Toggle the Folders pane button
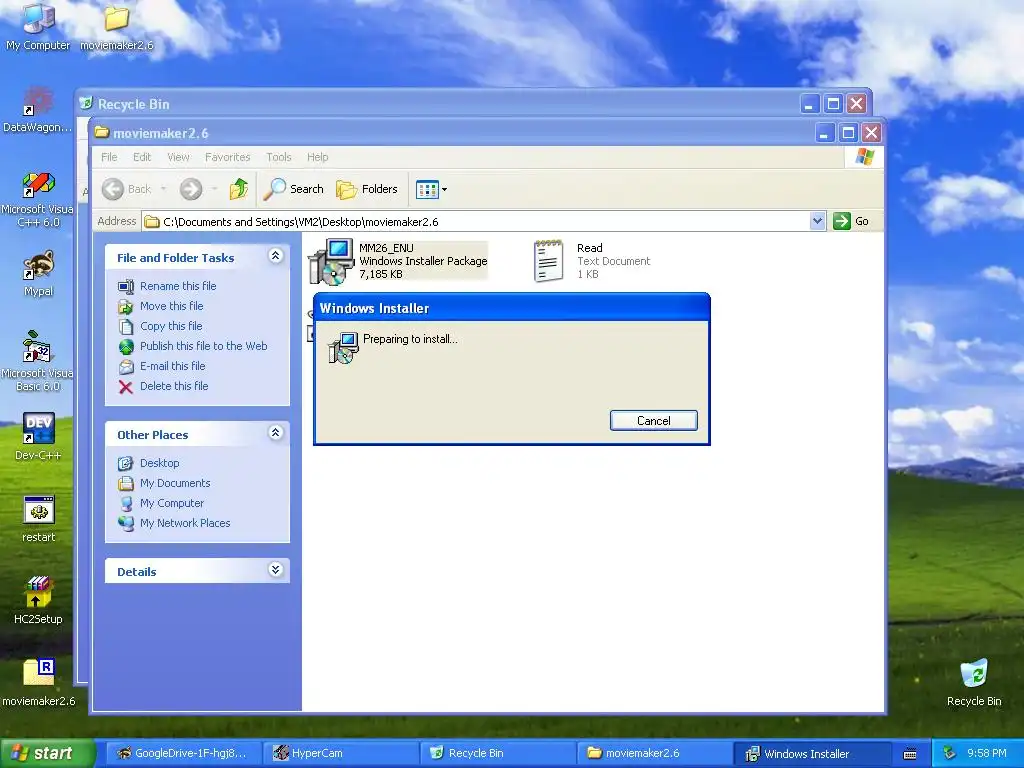This screenshot has width=1024, height=768. tap(367, 189)
